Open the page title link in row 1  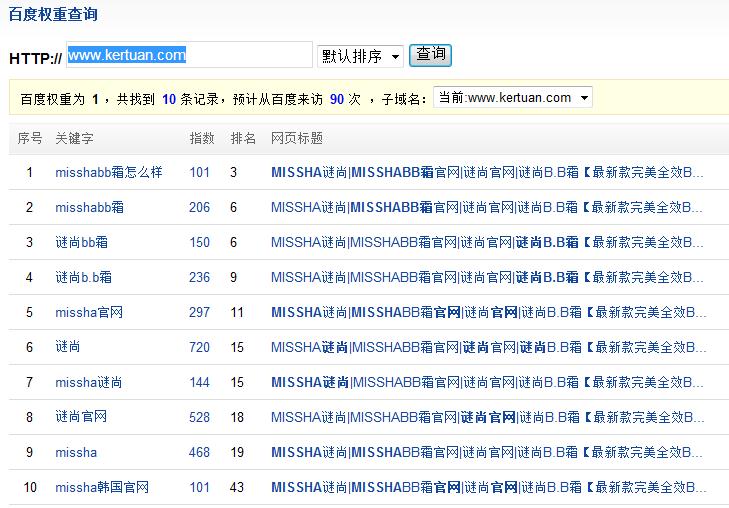click(x=487, y=172)
